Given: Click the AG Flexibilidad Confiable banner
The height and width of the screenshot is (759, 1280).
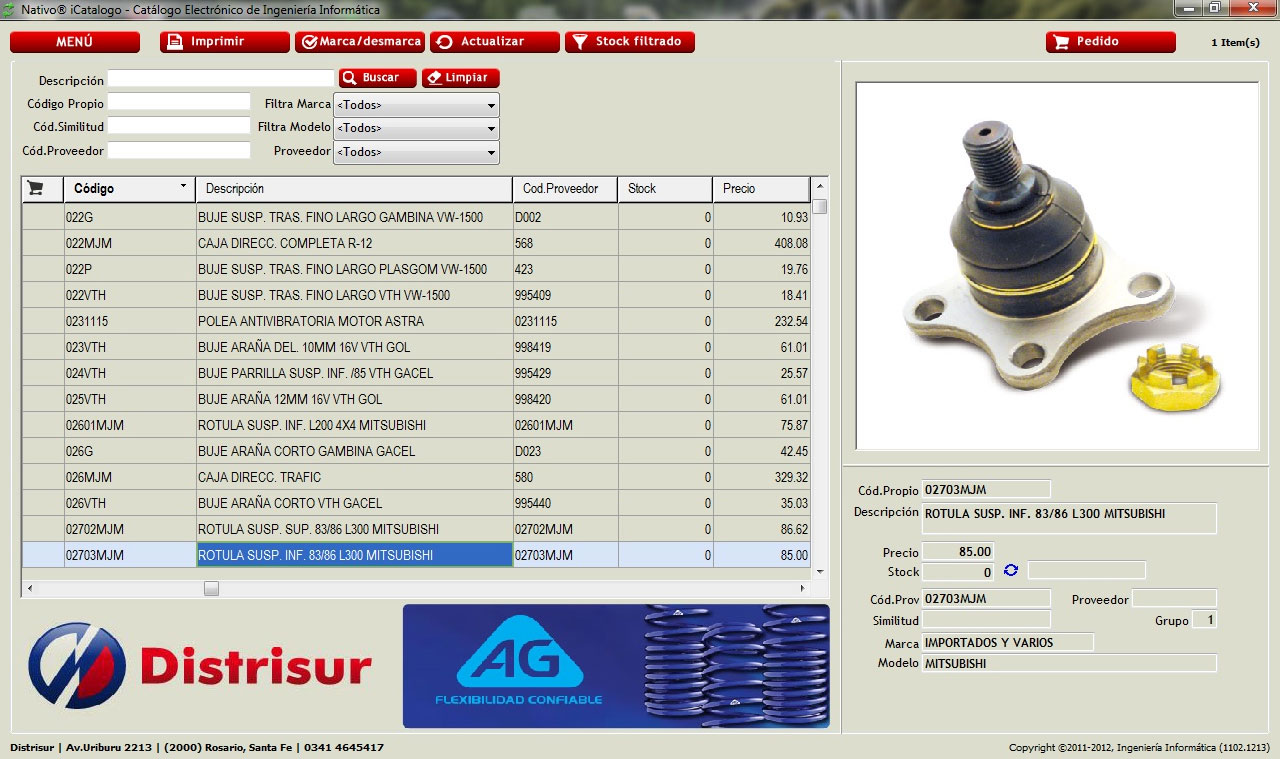Looking at the screenshot, I should (616, 666).
